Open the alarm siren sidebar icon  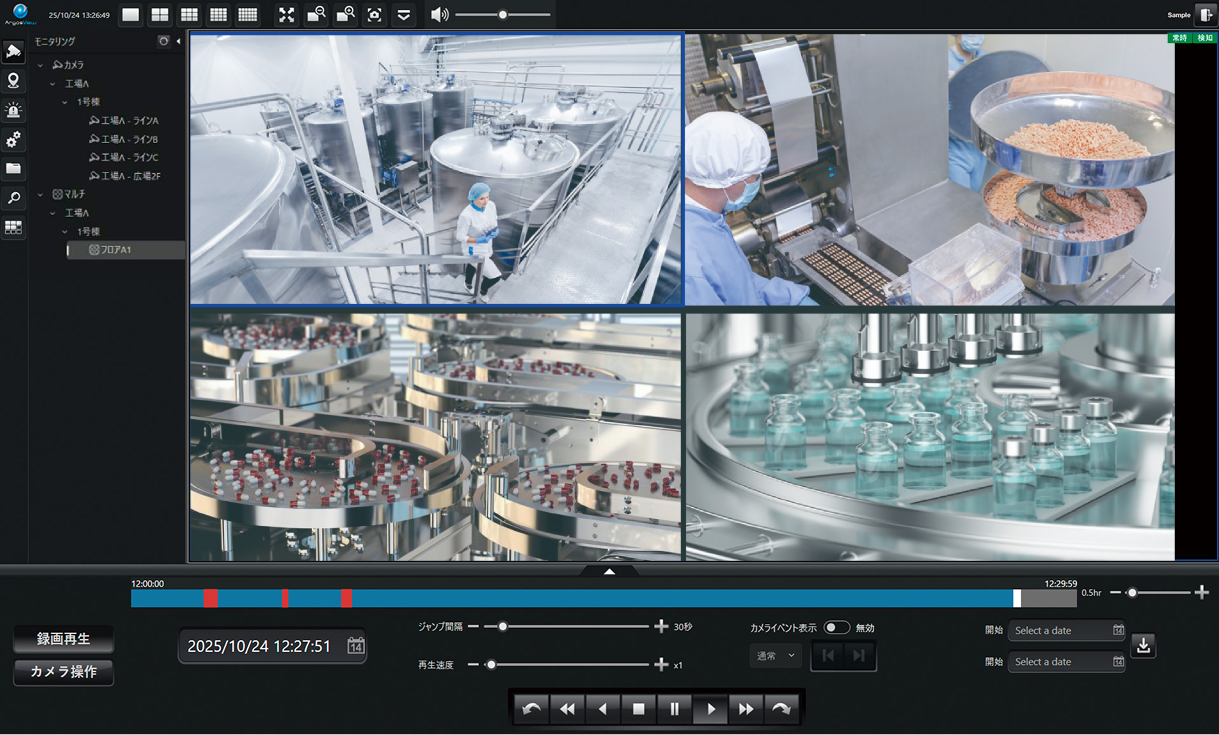[14, 110]
